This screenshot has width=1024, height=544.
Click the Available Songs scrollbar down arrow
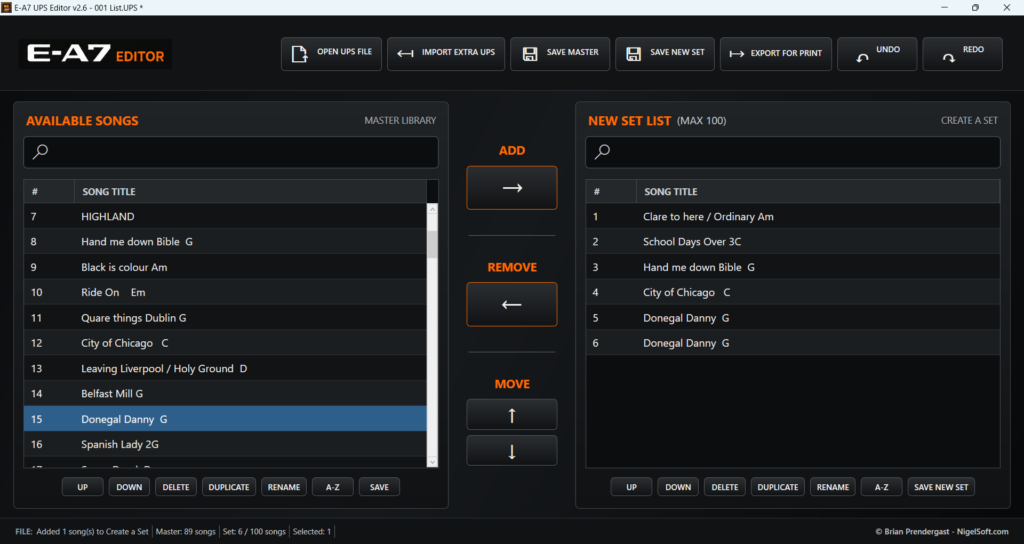(432, 462)
